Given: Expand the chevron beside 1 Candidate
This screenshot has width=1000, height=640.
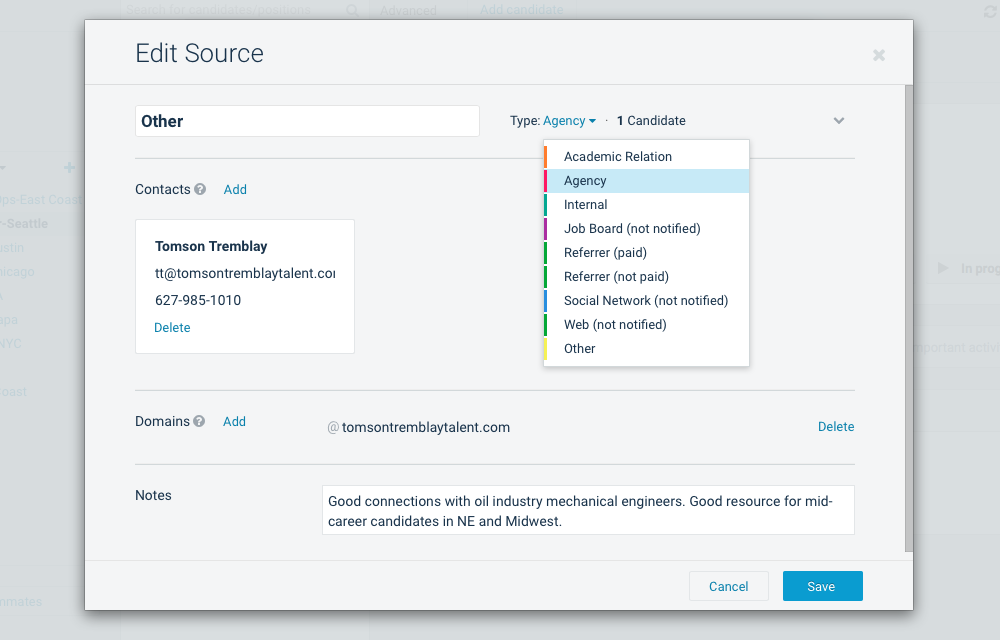Looking at the screenshot, I should click(839, 121).
